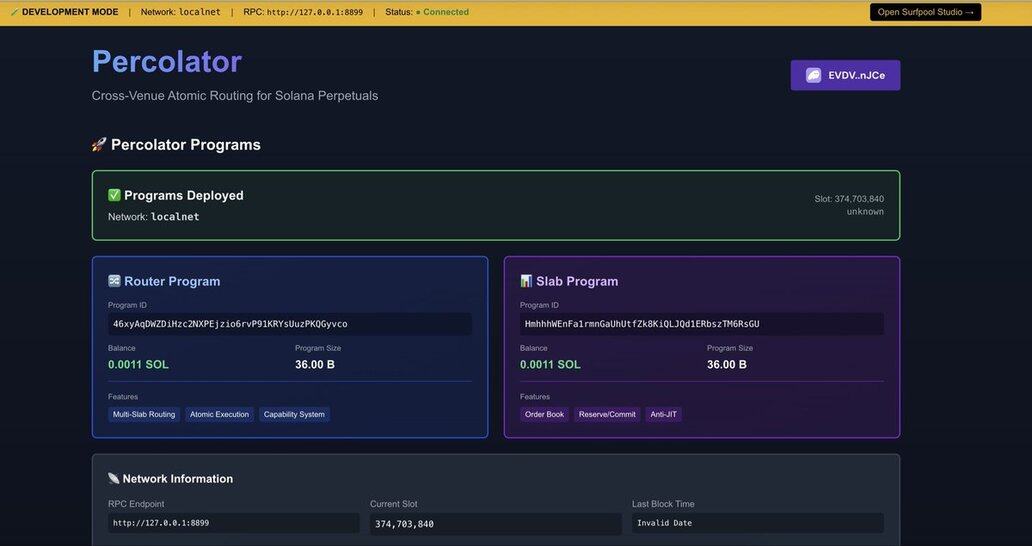This screenshot has width=1032, height=546.
Task: Click the satellite icon beside Network Information
Action: [113, 479]
